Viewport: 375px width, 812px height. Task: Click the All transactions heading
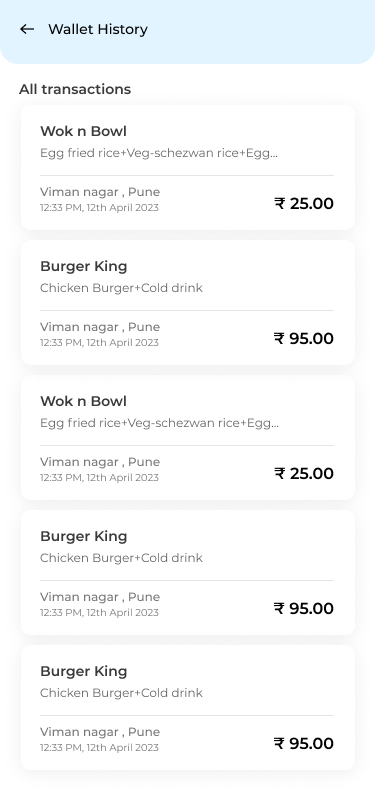coord(75,89)
